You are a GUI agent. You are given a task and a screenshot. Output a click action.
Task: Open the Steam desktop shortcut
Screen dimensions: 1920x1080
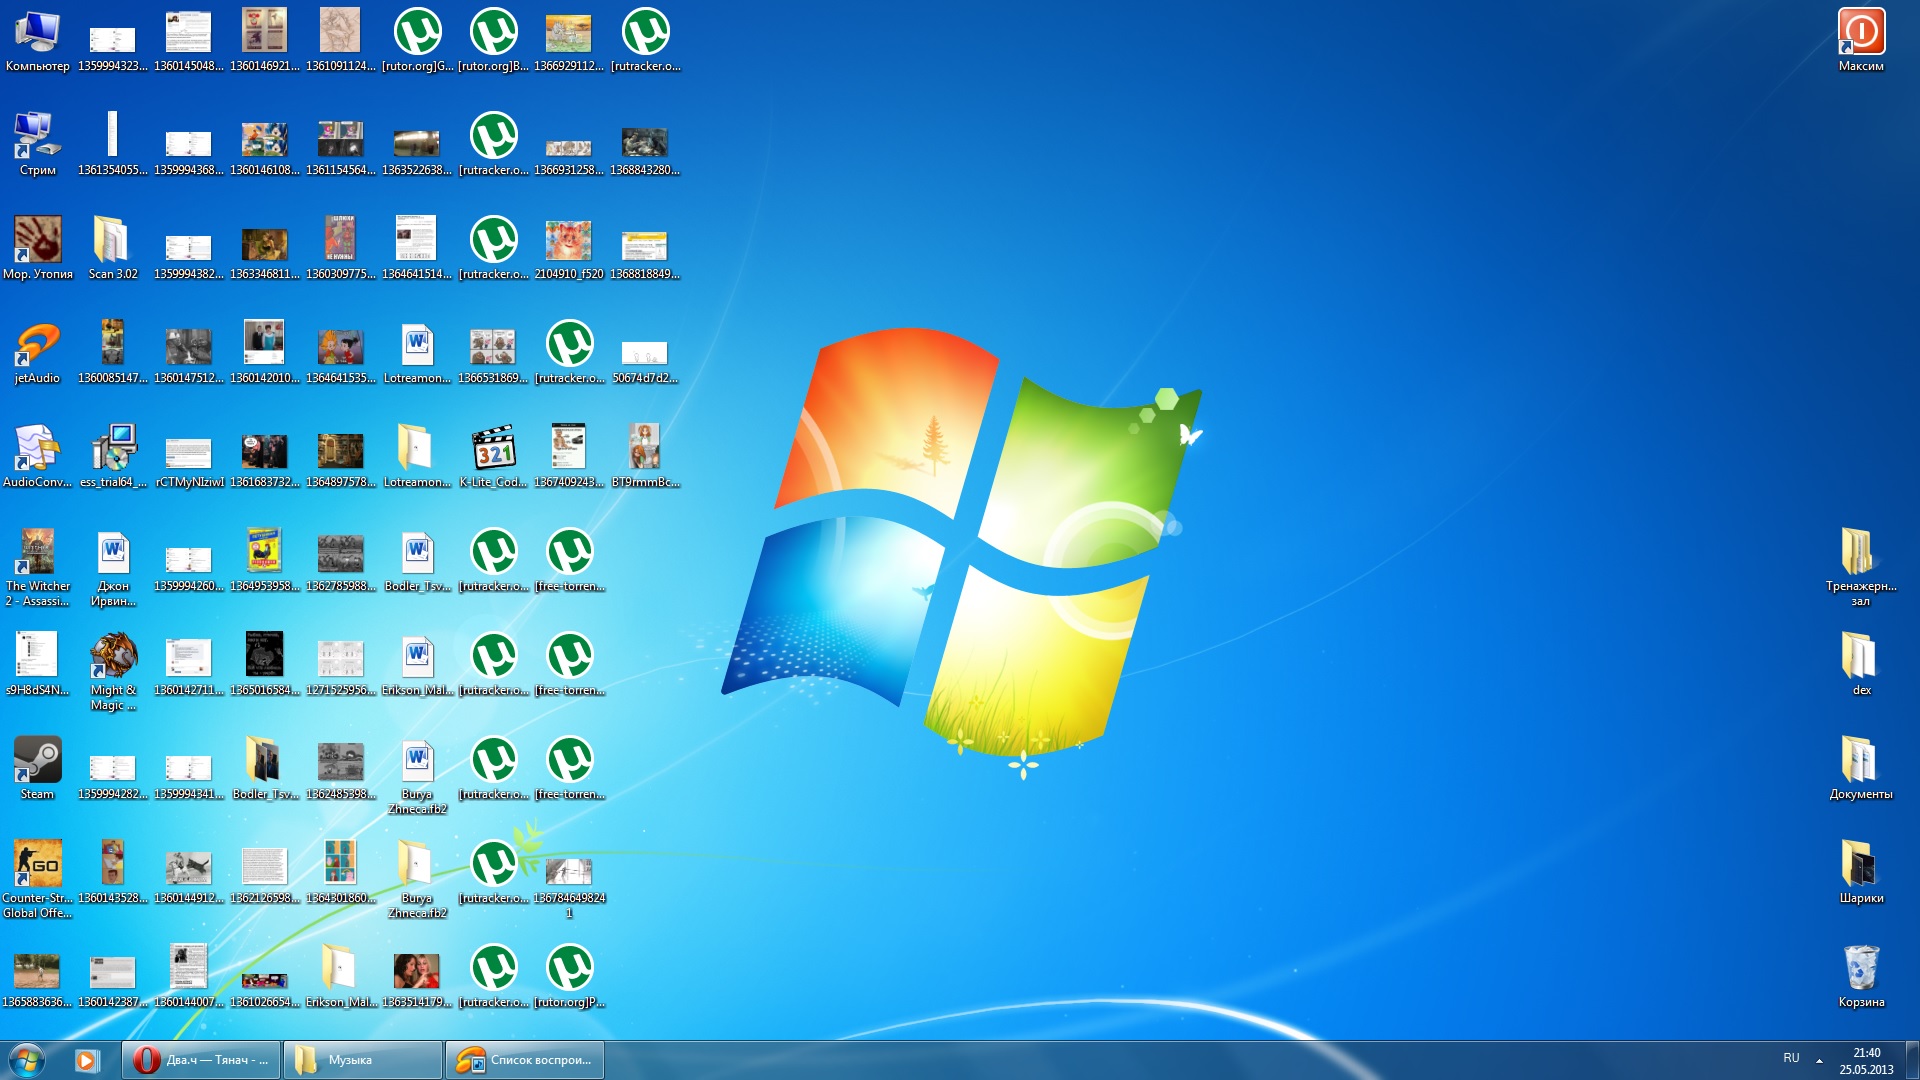pyautogui.click(x=37, y=768)
